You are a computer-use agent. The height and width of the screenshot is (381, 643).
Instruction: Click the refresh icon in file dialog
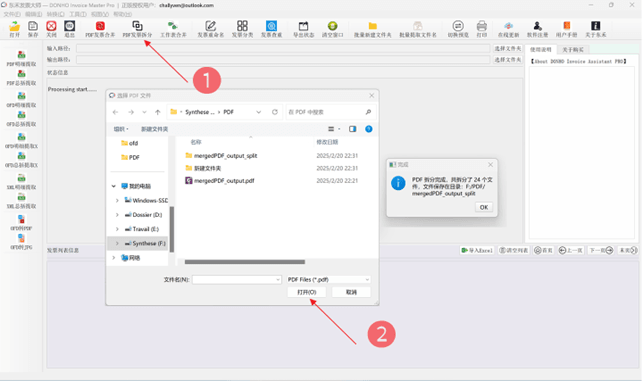coord(275,112)
